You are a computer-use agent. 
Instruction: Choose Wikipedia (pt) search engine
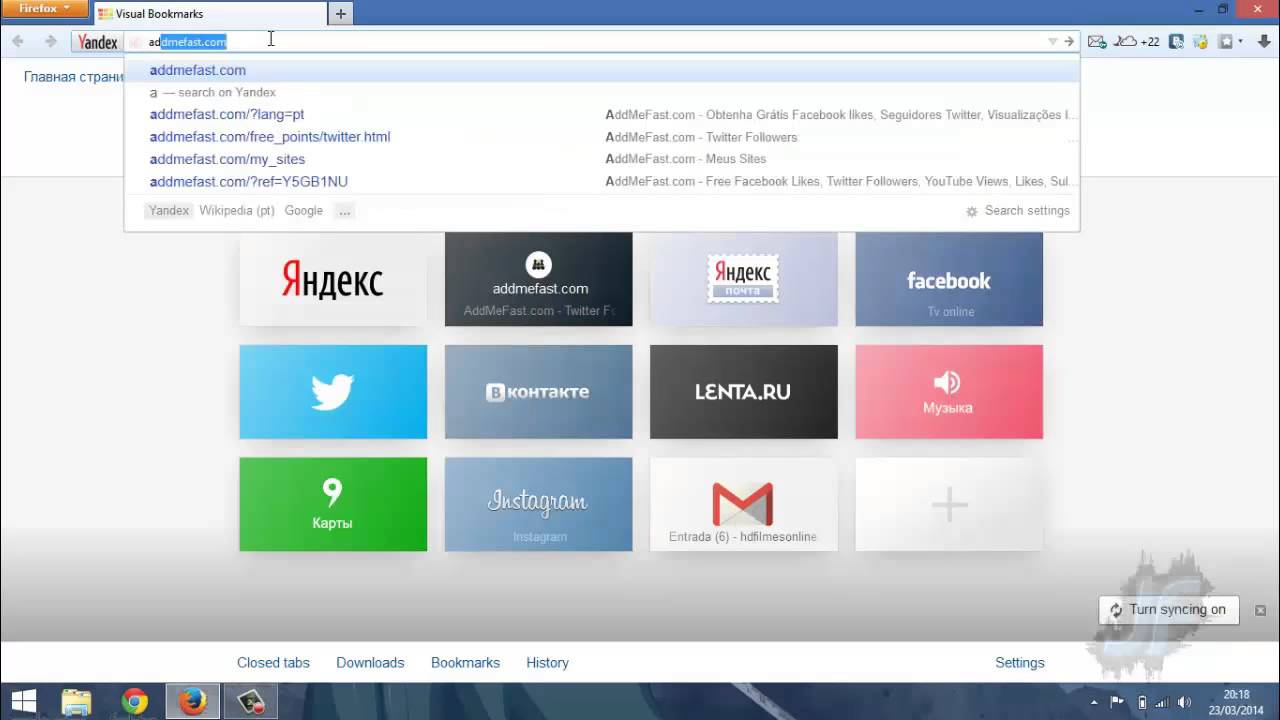point(237,211)
